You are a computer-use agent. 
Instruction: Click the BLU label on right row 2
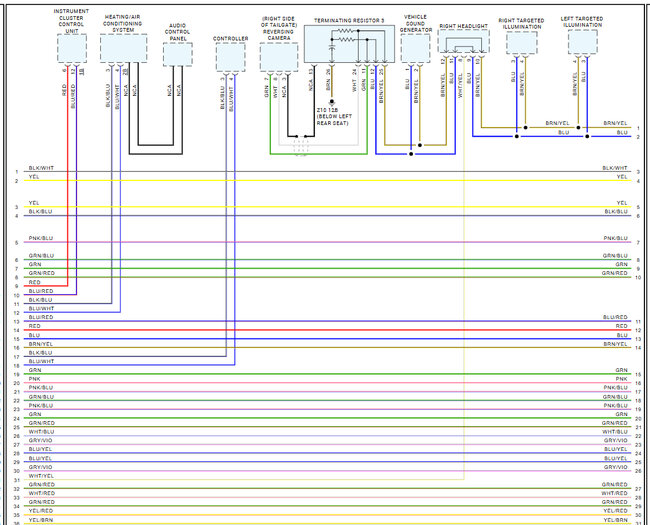[622, 133]
